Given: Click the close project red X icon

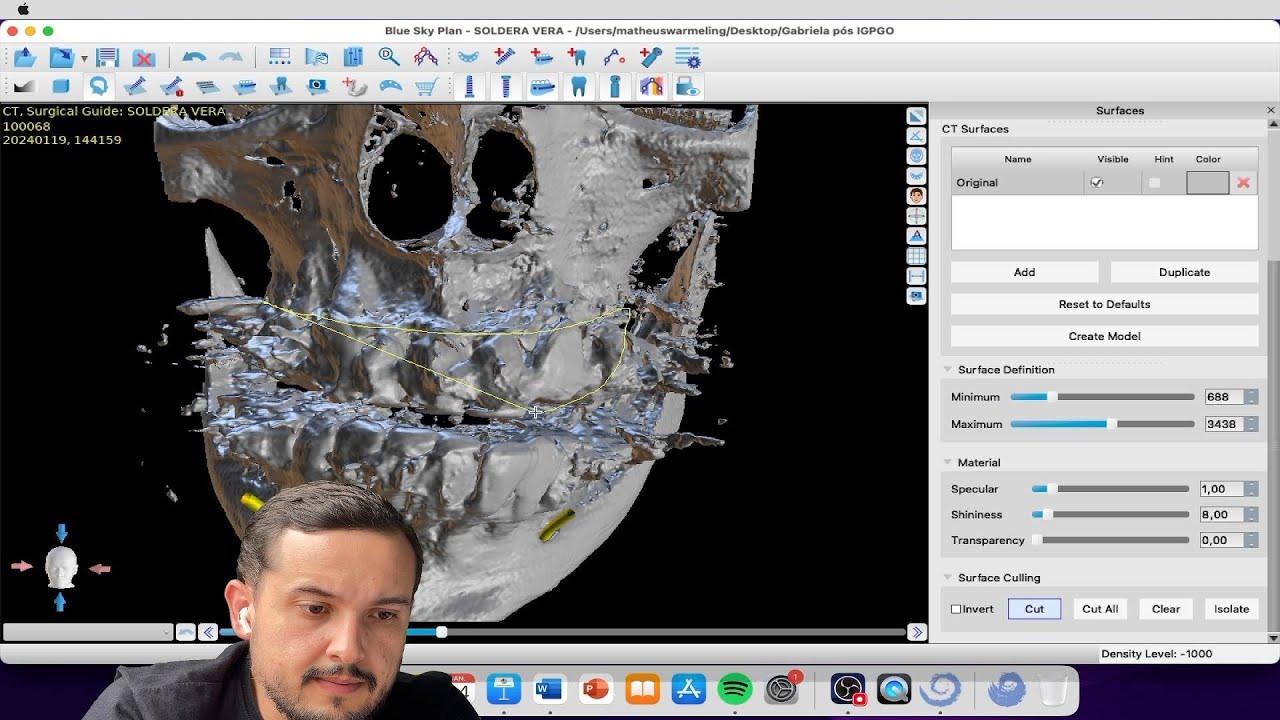Looking at the screenshot, I should point(144,57).
